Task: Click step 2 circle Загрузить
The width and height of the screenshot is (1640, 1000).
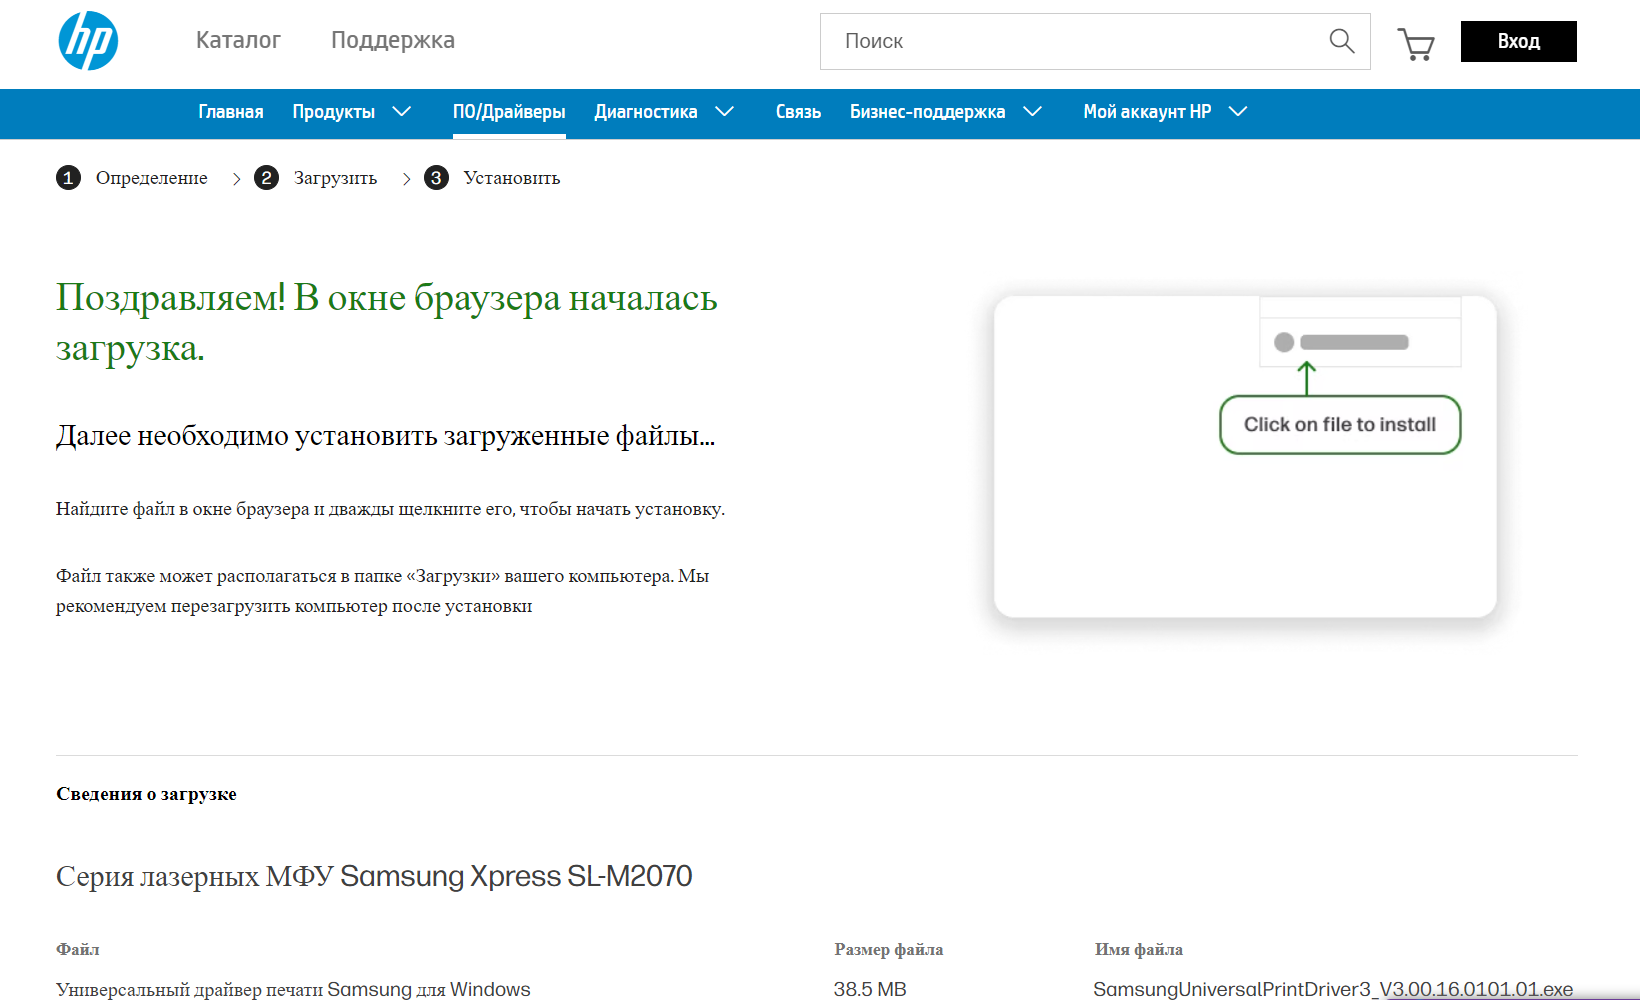Action: (266, 178)
